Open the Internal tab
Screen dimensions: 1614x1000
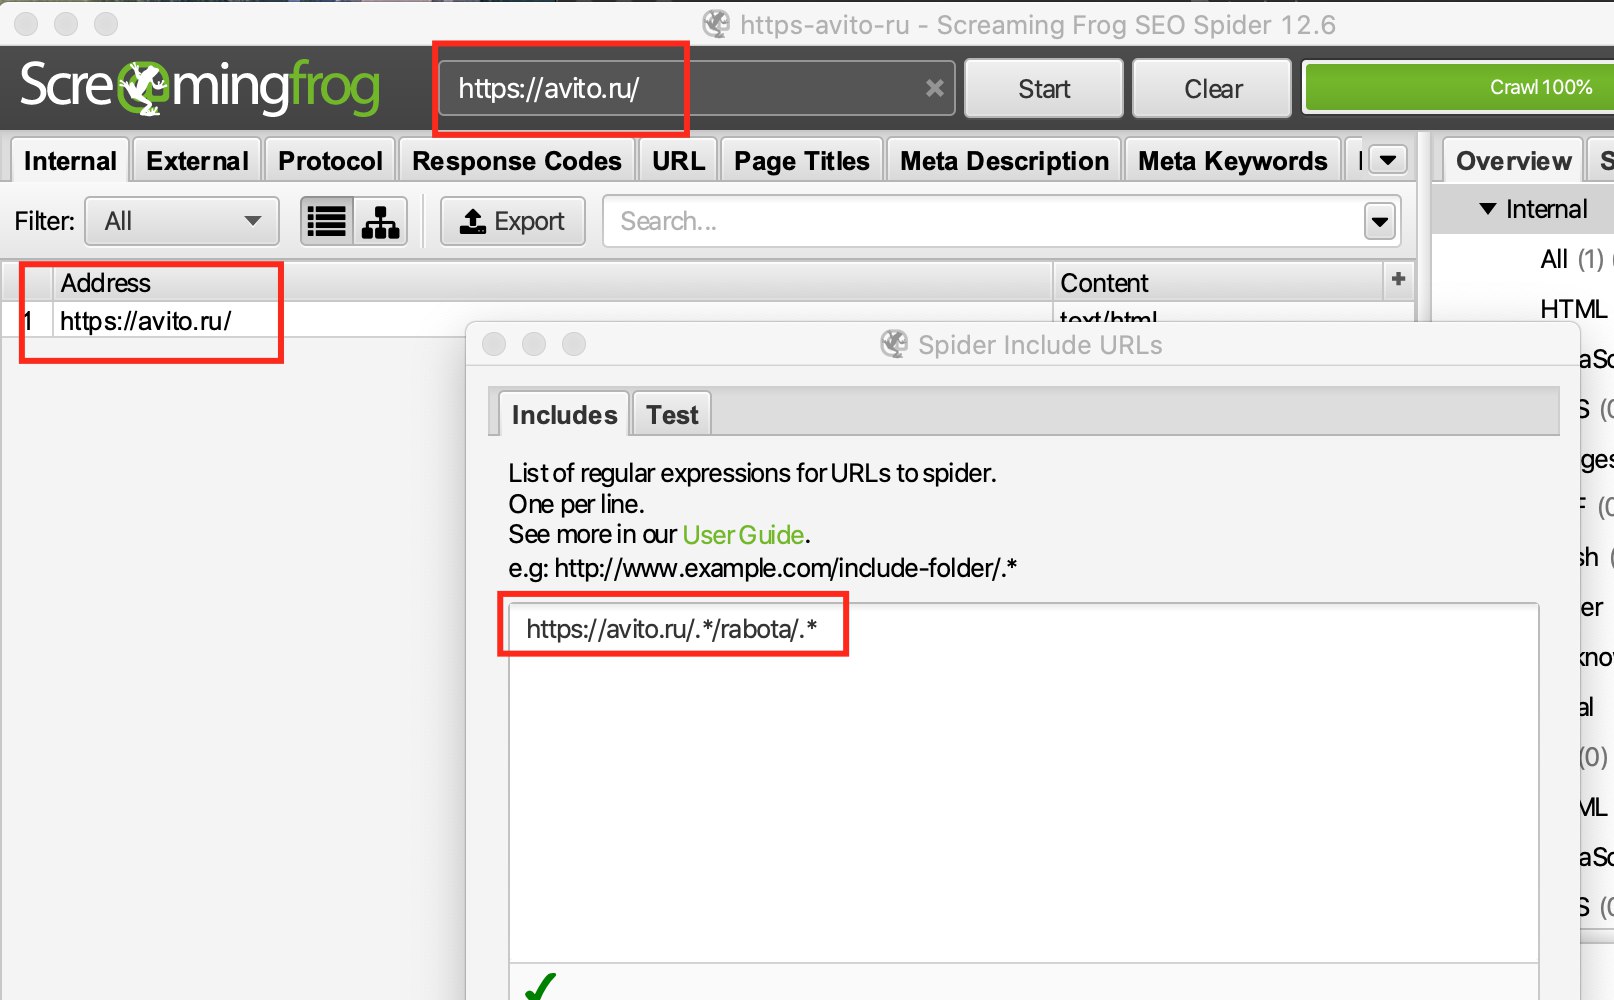70,161
